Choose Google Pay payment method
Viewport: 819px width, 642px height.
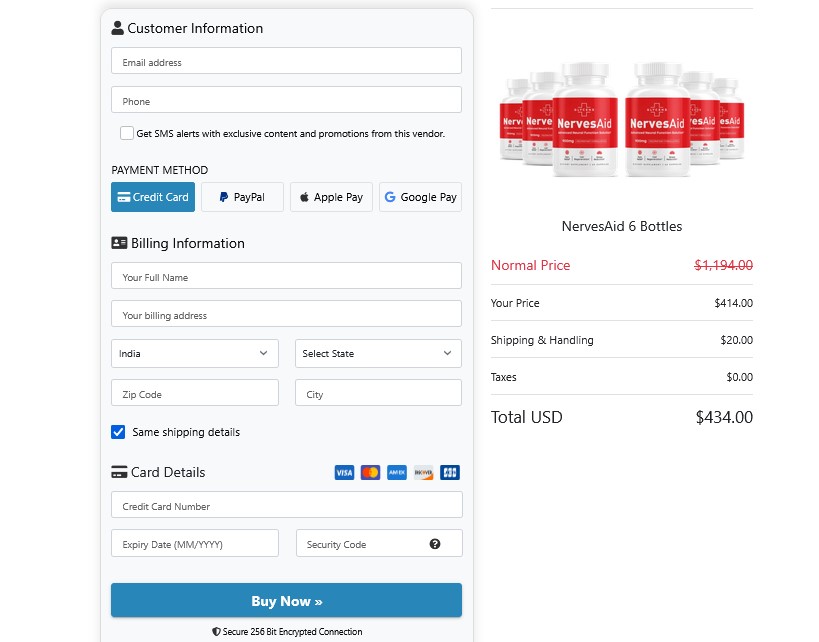tap(420, 197)
